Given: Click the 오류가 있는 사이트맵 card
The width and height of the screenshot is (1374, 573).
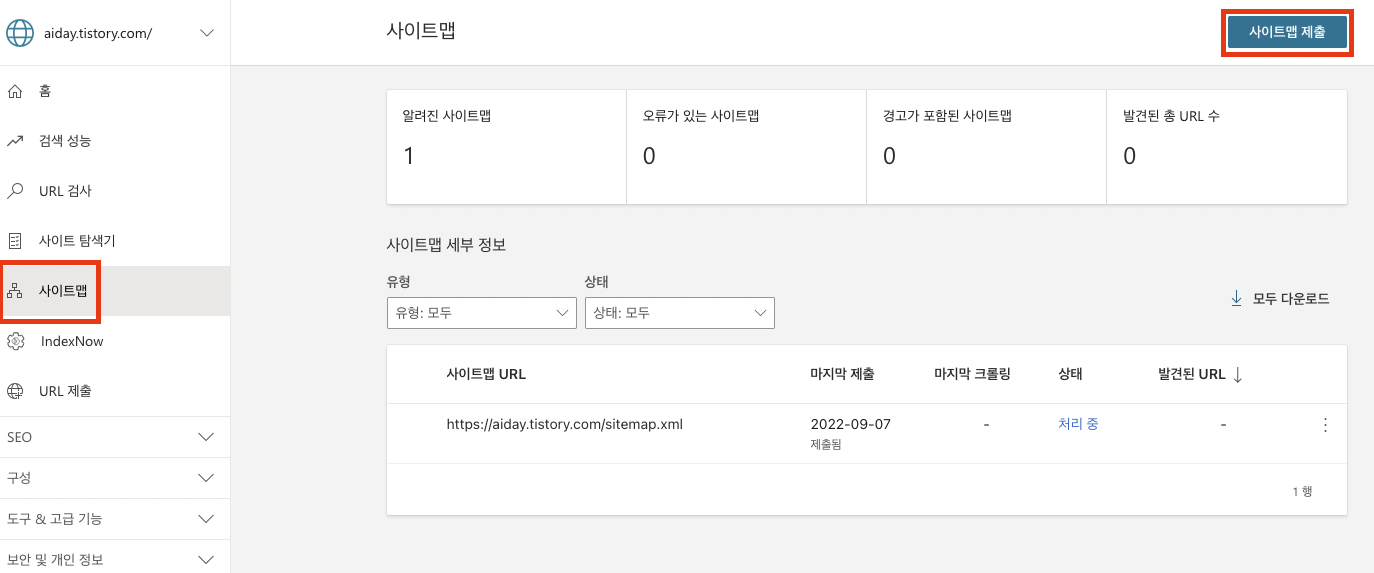Looking at the screenshot, I should point(746,146).
